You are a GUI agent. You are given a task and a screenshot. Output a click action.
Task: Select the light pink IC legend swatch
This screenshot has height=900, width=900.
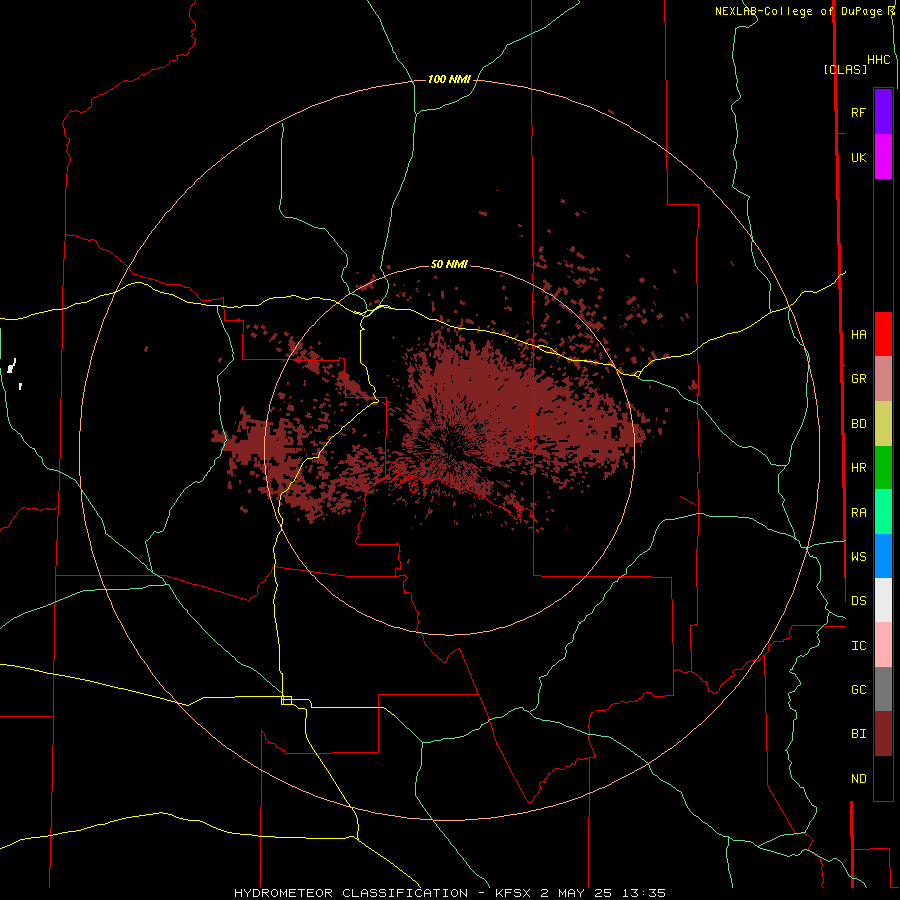tap(883, 645)
